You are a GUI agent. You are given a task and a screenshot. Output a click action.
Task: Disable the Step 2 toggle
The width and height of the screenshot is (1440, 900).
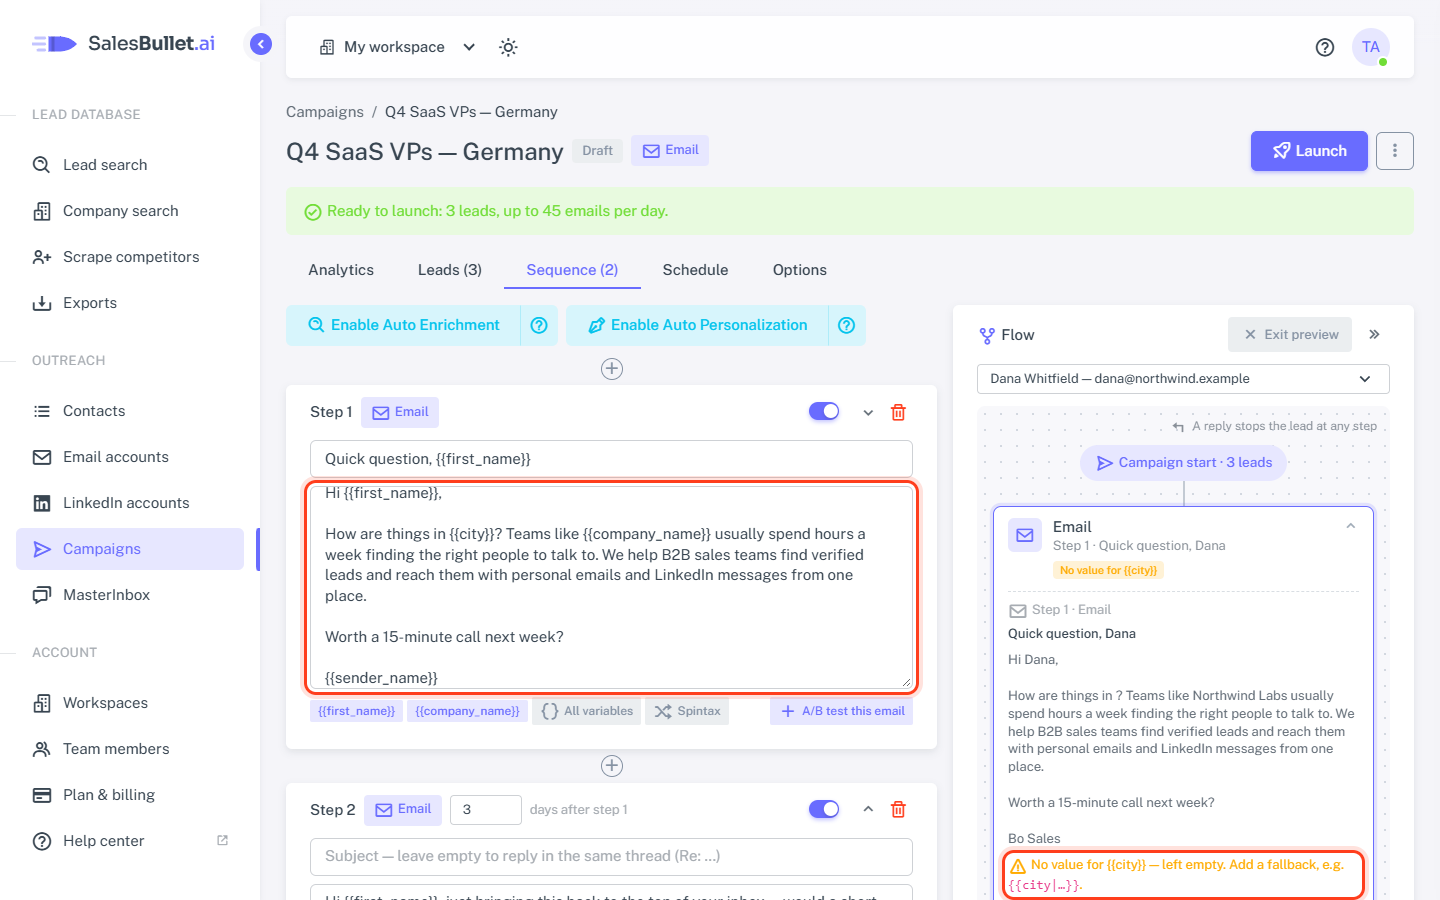click(x=824, y=809)
